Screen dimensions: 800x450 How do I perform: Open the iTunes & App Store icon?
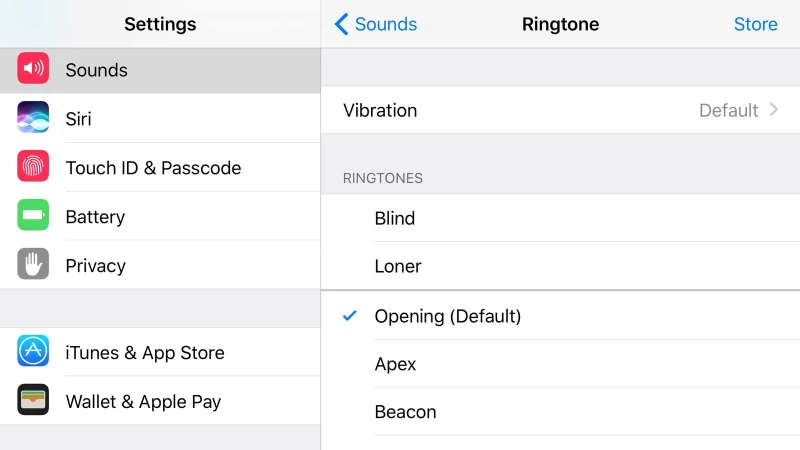33,352
